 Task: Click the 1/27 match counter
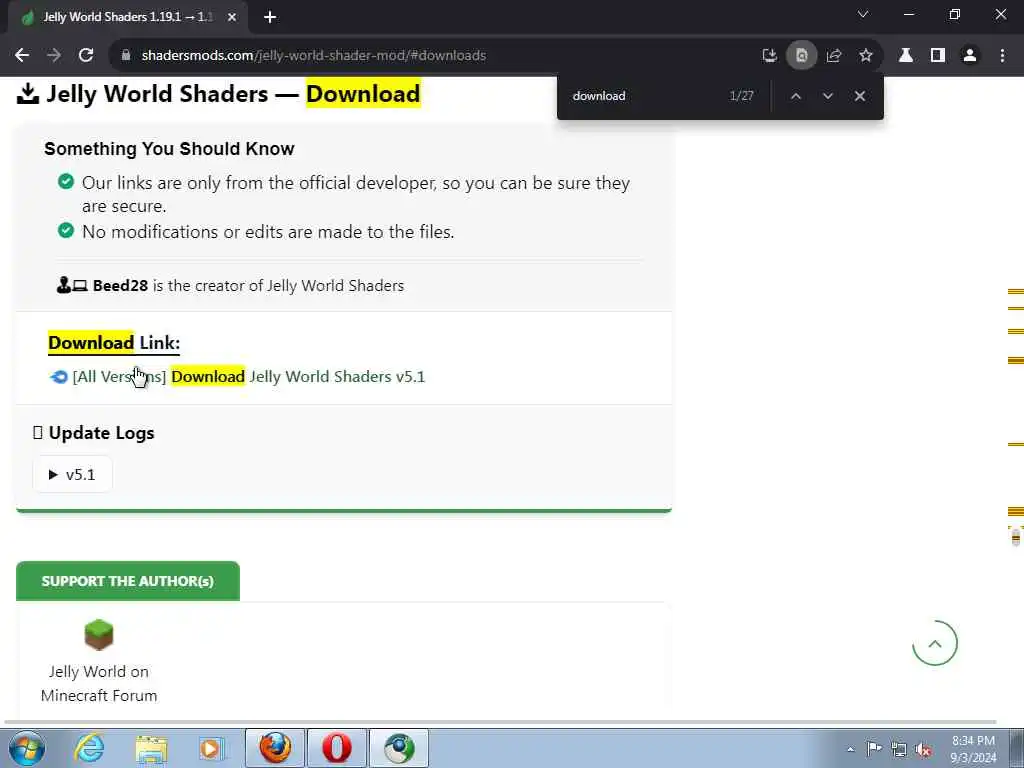tap(741, 96)
